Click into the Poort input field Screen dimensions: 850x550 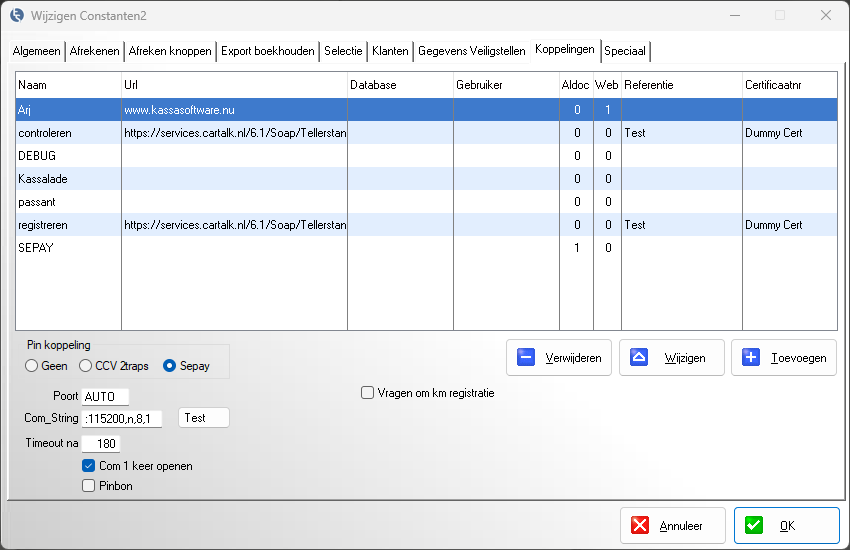(x=105, y=397)
